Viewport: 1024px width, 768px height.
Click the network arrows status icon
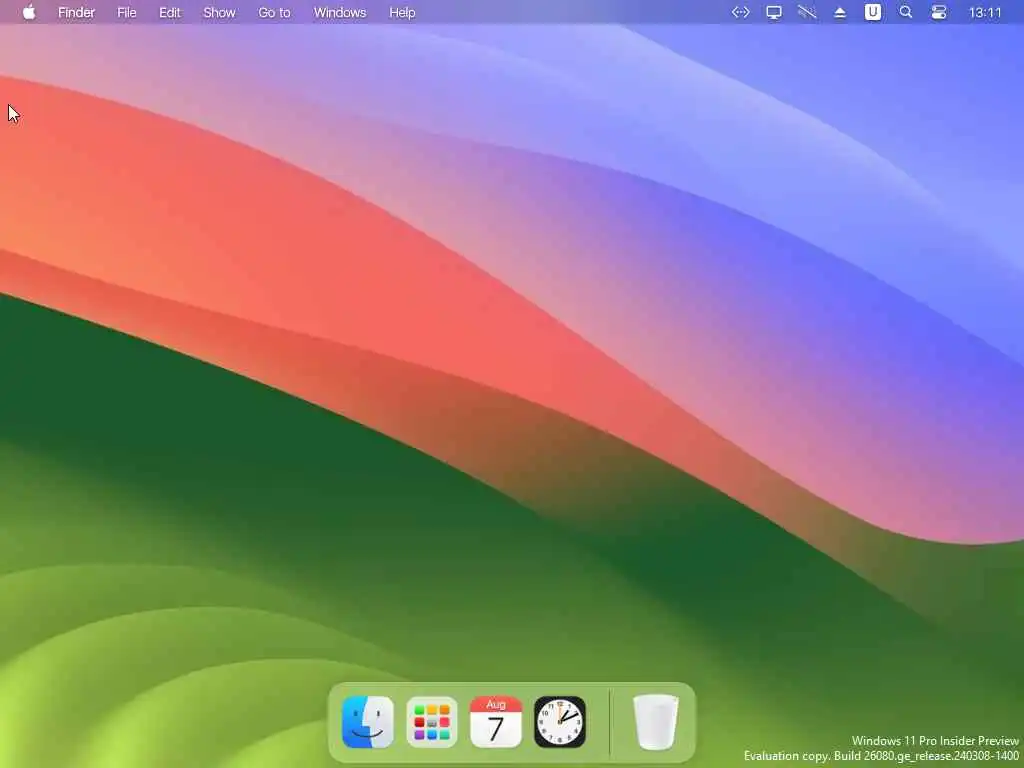(741, 12)
